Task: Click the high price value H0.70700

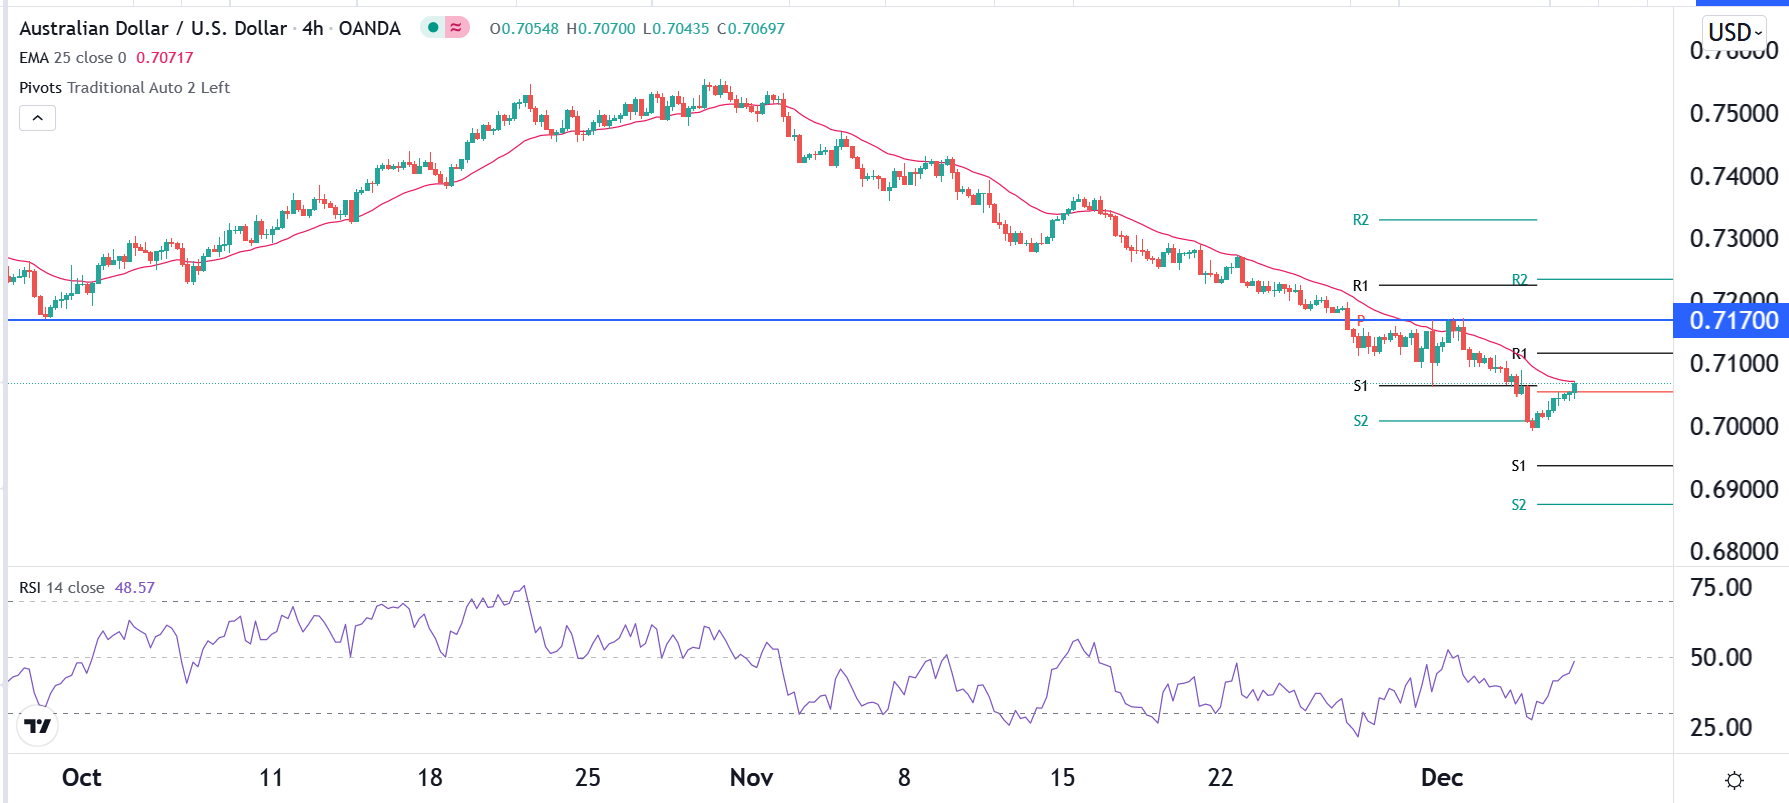Action: coord(601,28)
